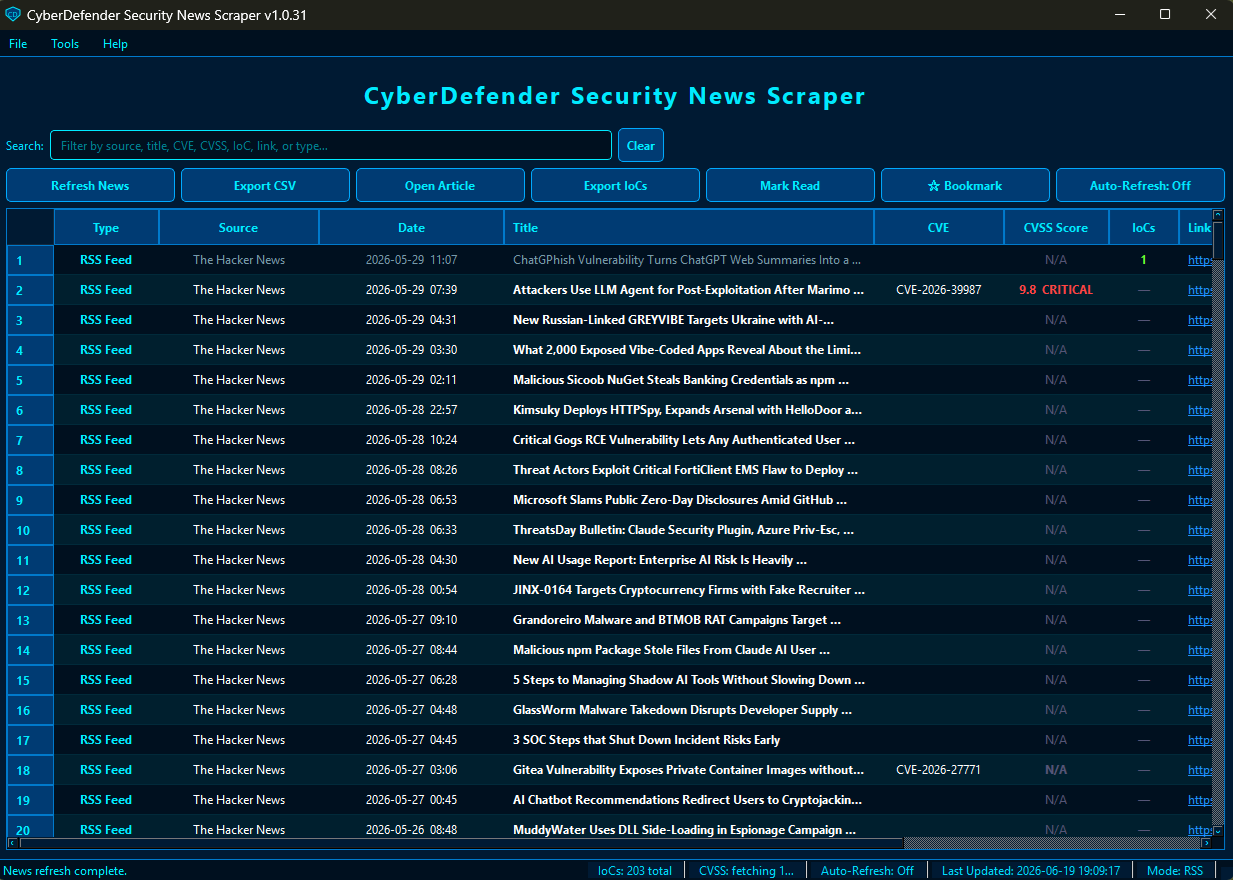Viewport: 1233px width, 880px height.
Task: Select the MuddyWater DLL Side-Loading article
Action: point(685,829)
